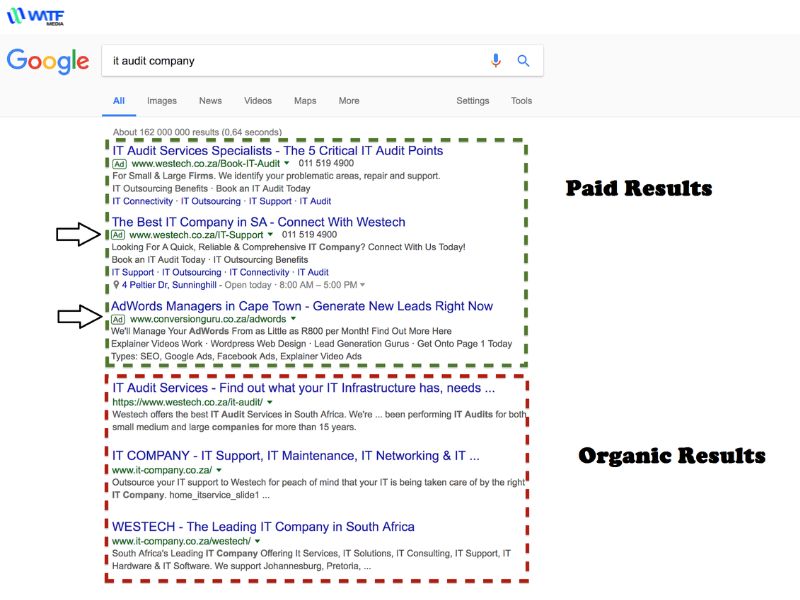Click URL www.westech.co.za/IT-Support
The image size is (800, 600).
coord(196,235)
